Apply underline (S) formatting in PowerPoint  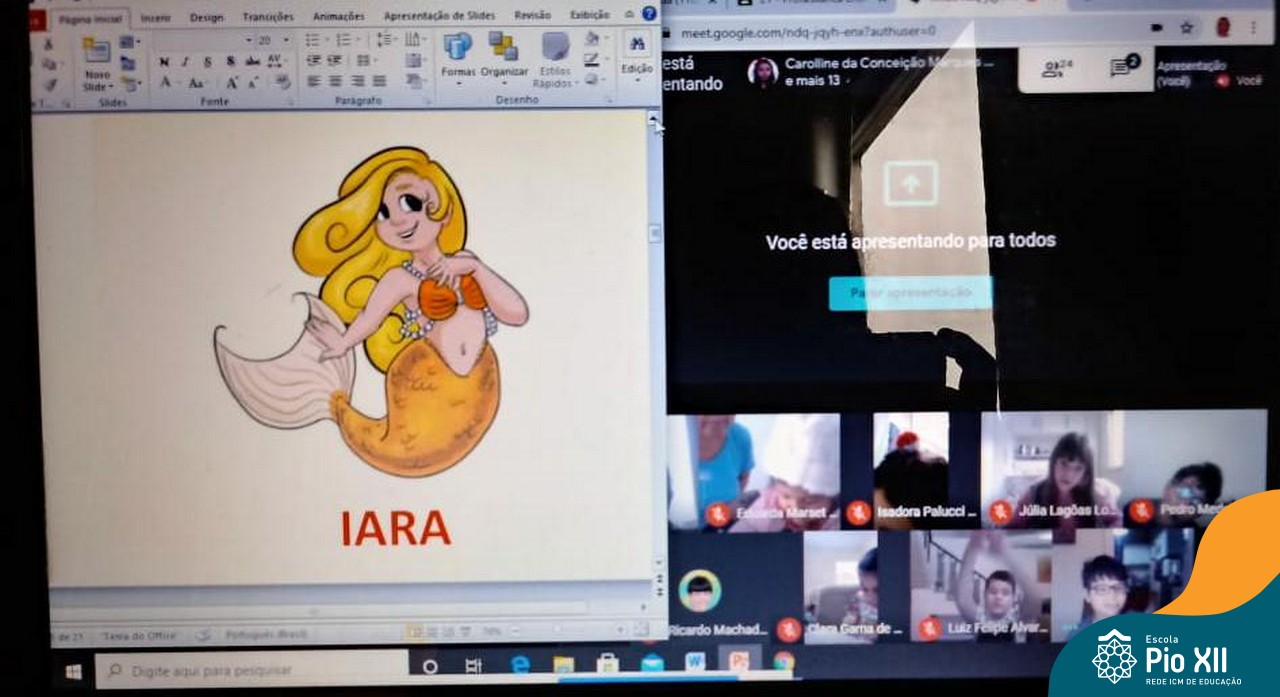pyautogui.click(x=208, y=62)
